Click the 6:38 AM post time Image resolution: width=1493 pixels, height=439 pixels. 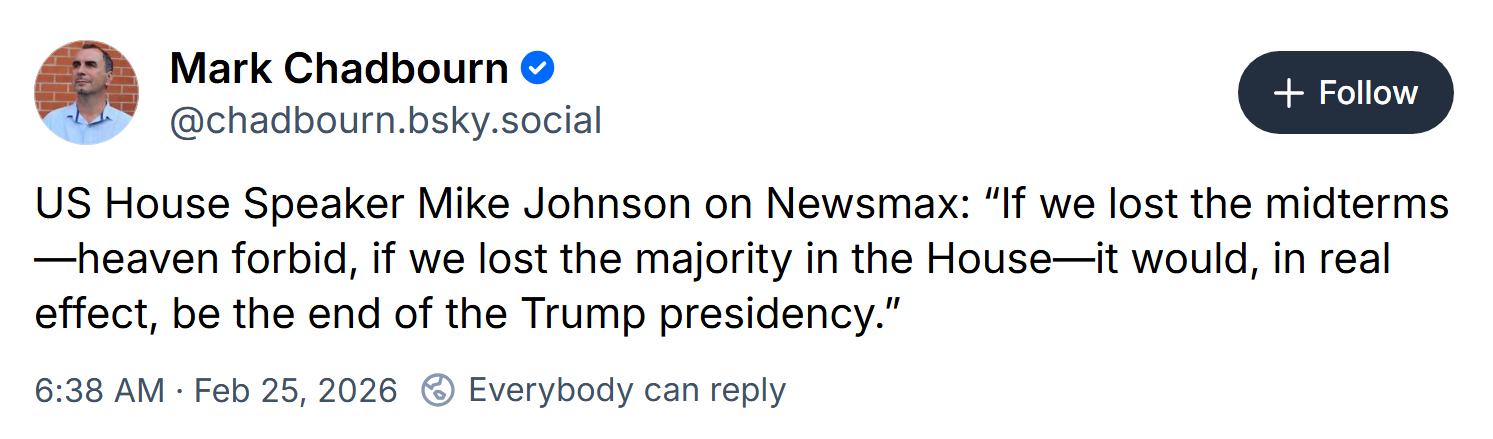[x=99, y=389]
